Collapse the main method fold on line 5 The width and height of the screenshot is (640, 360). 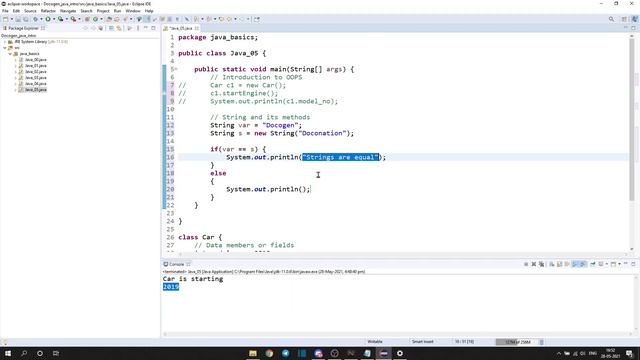coord(176,69)
